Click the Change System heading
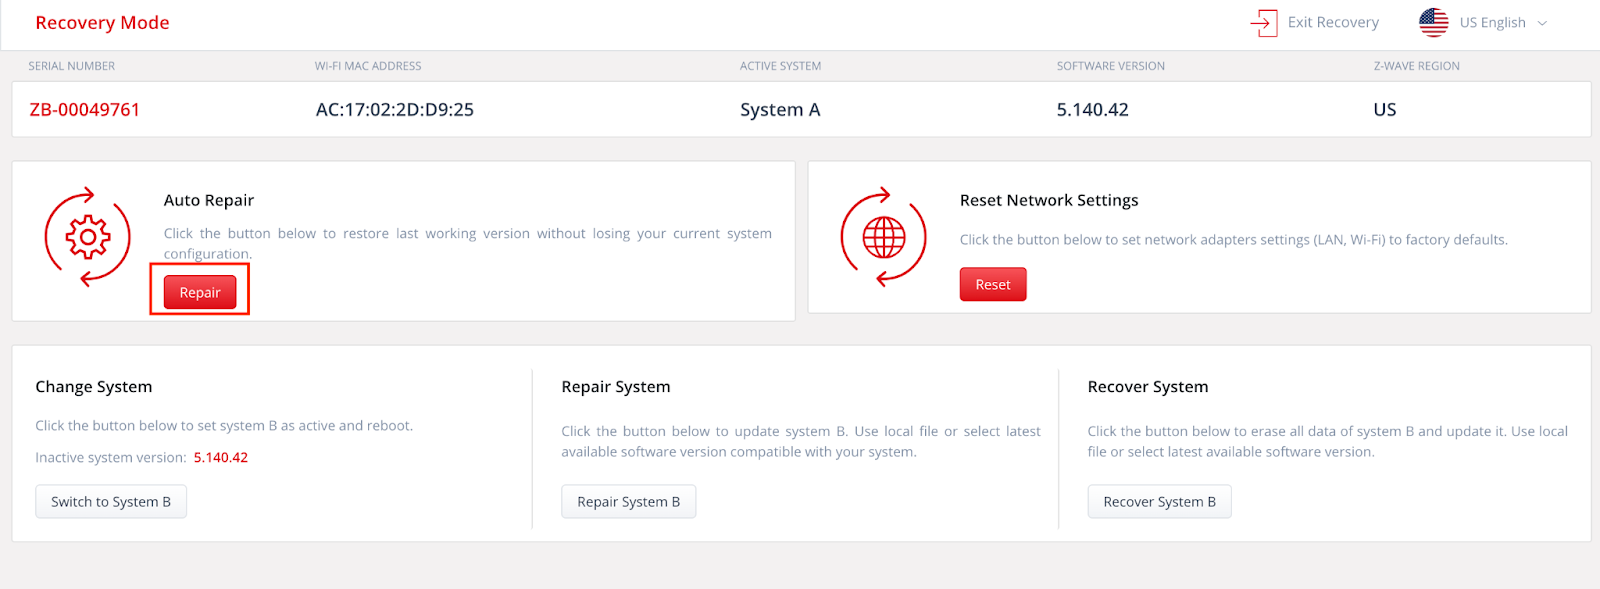Image resolution: width=1600 pixels, height=589 pixels. pyautogui.click(x=94, y=387)
